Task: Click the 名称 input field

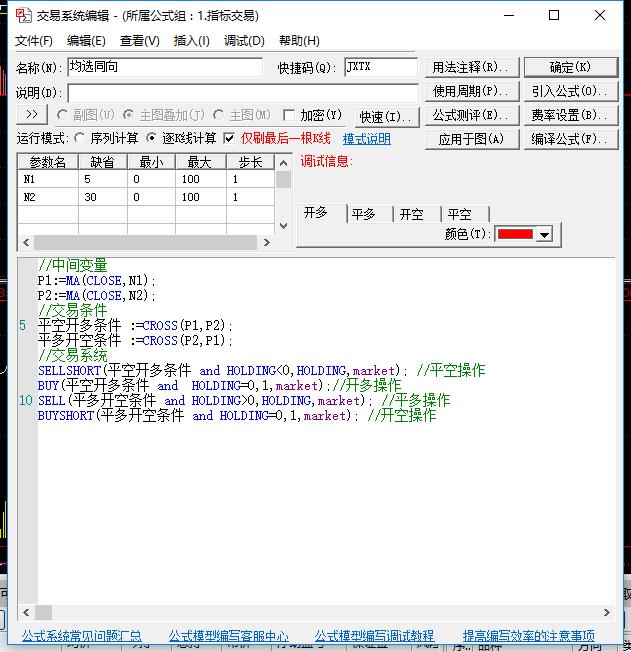Action: (165, 67)
